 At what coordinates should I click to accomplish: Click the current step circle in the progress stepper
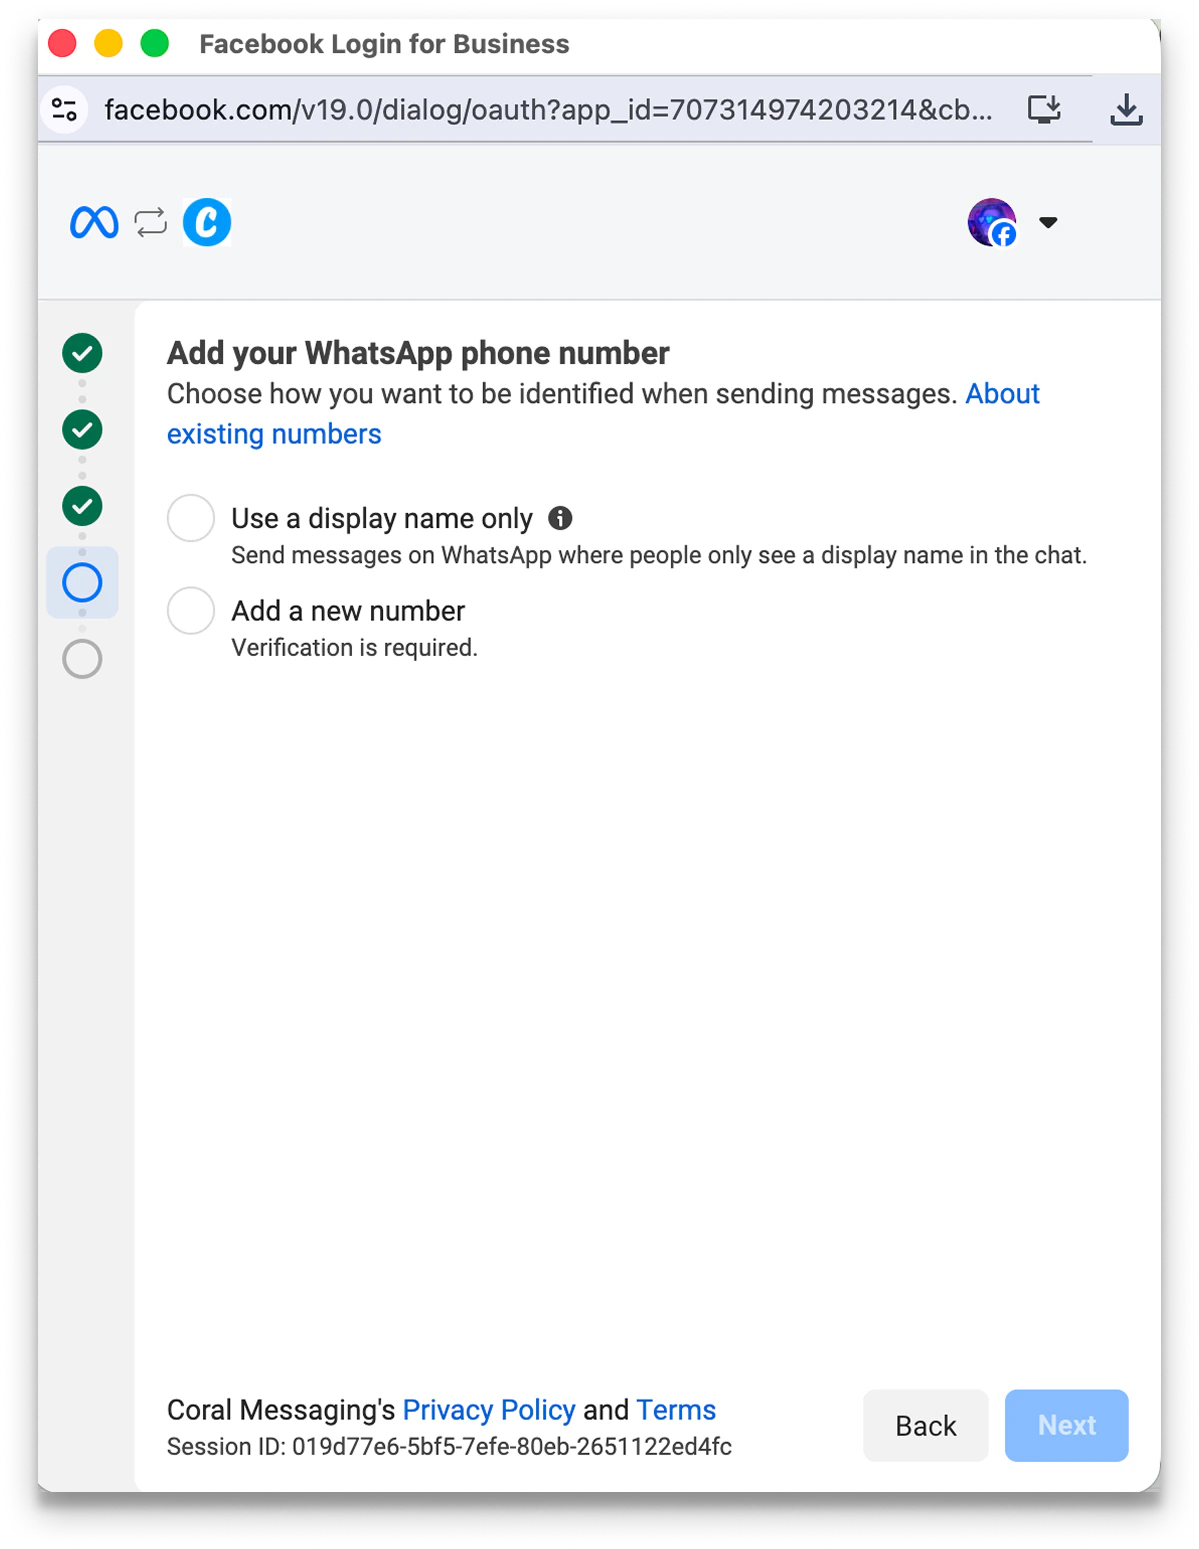81,582
